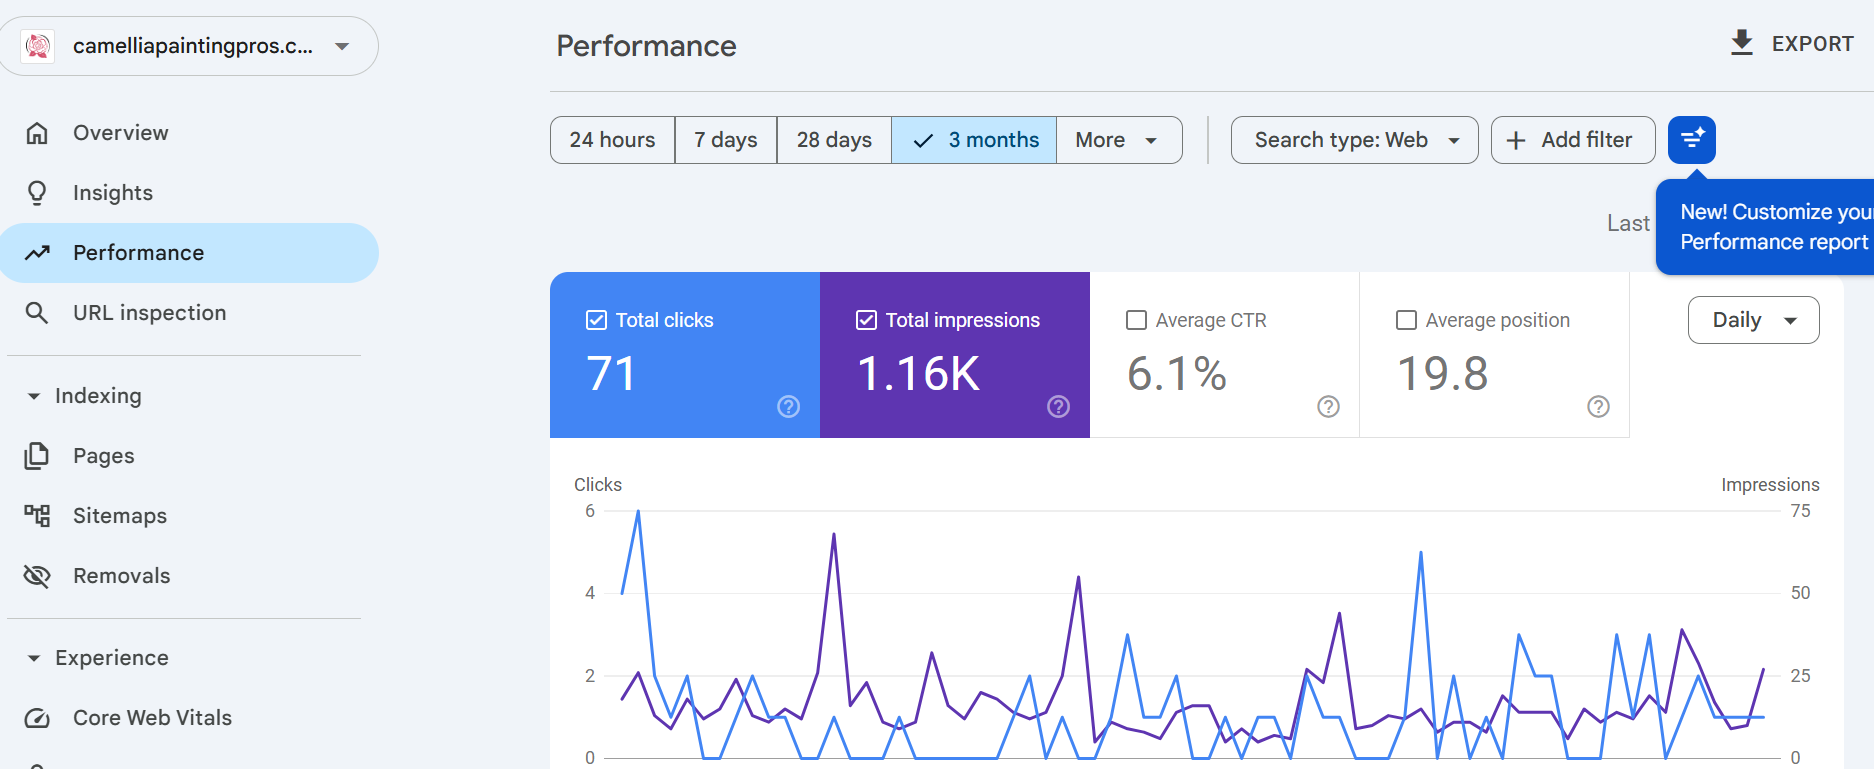Select the 24 hours date range
The image size is (1874, 769).
point(613,140)
